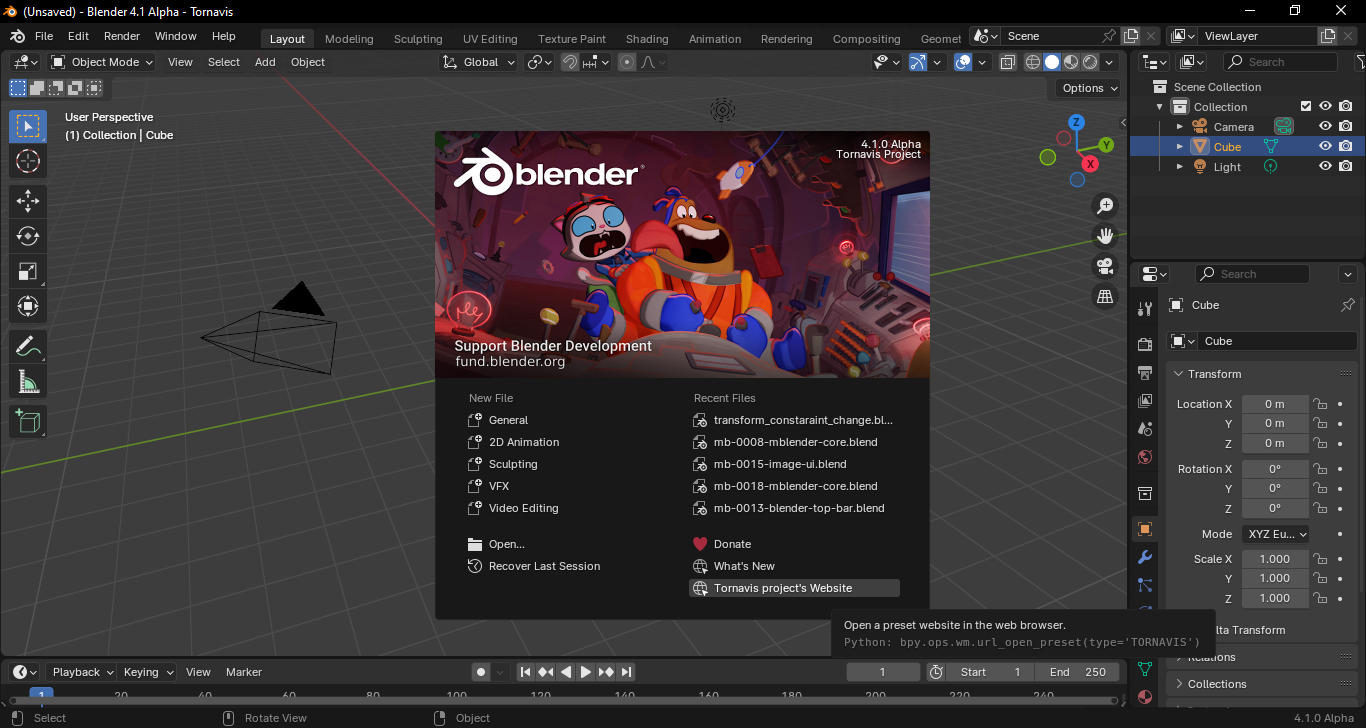Click Open... on splash screen

[x=506, y=544]
